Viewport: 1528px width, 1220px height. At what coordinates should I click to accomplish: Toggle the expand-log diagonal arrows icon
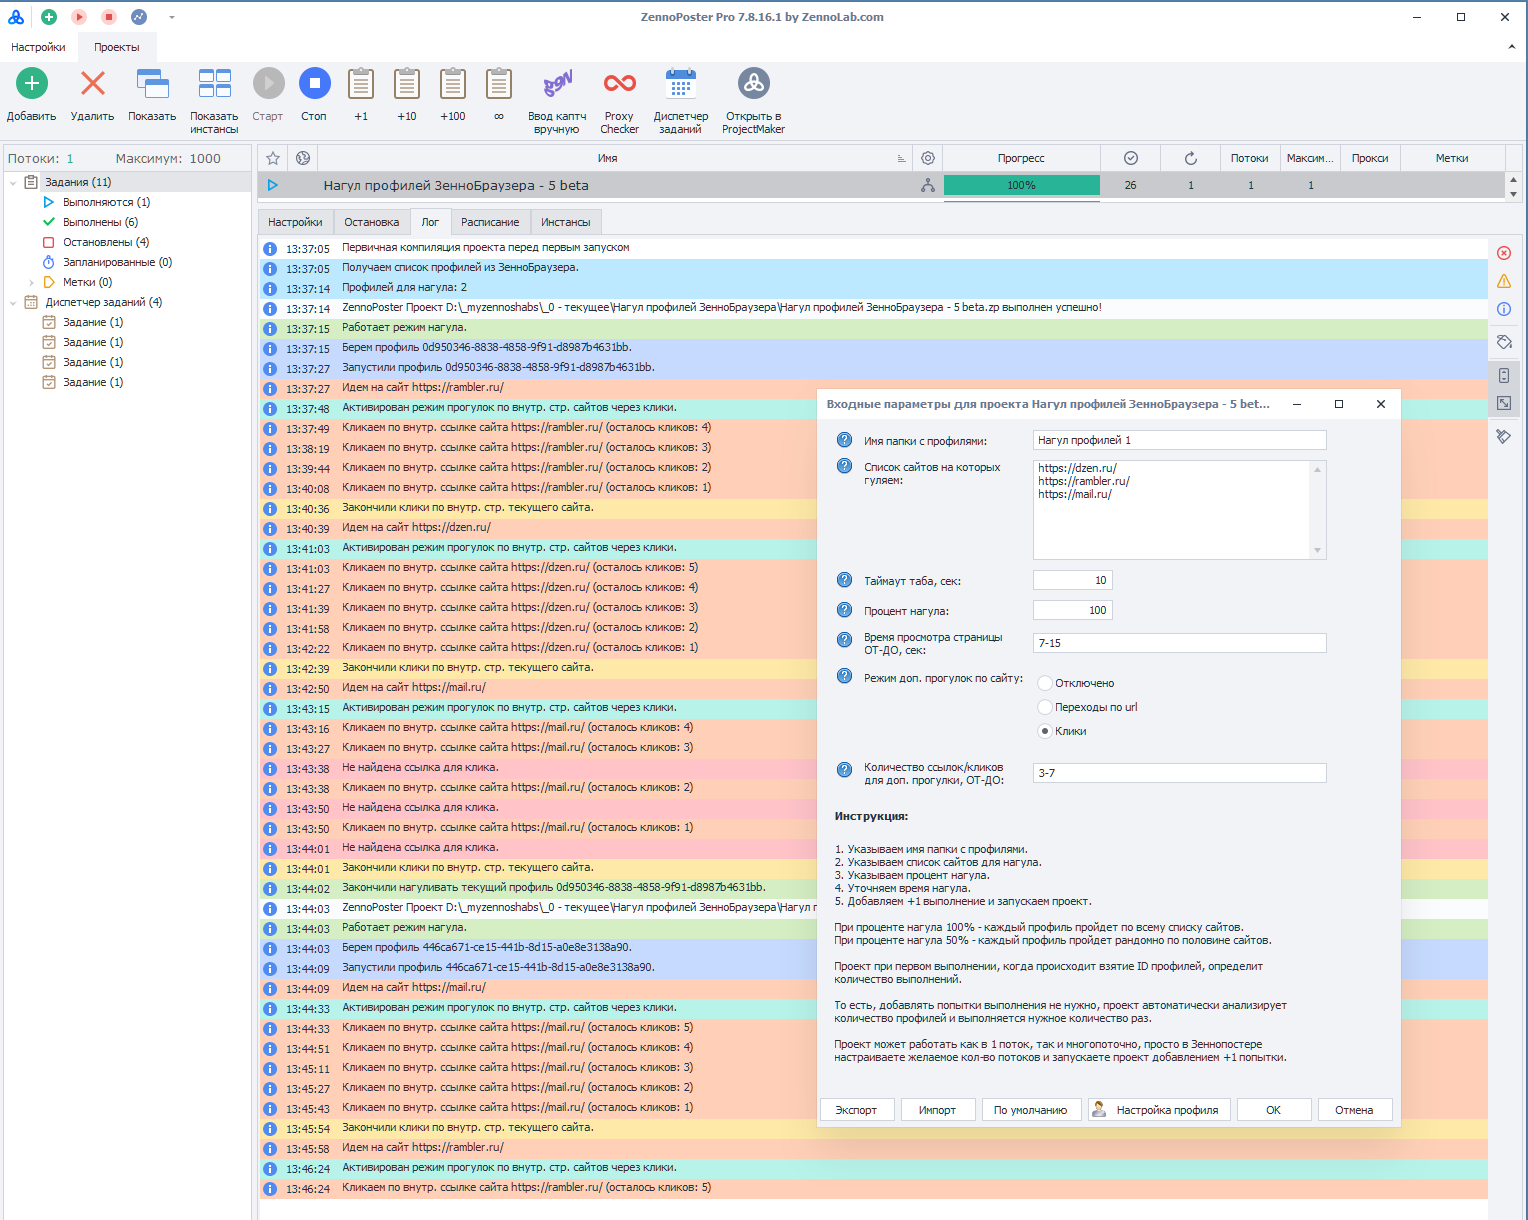point(1504,403)
